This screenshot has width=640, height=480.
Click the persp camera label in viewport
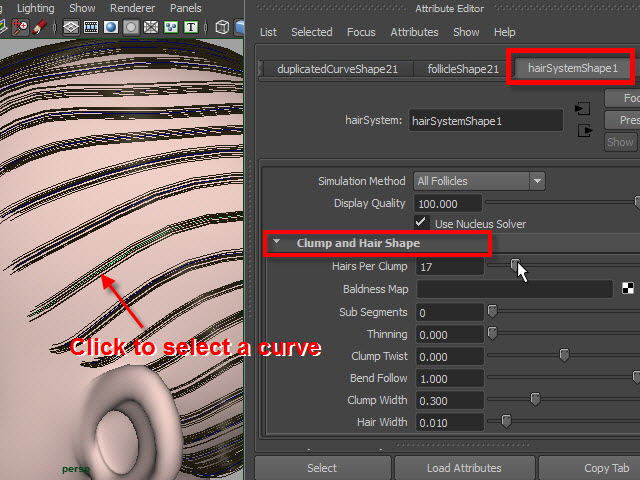tap(76, 469)
